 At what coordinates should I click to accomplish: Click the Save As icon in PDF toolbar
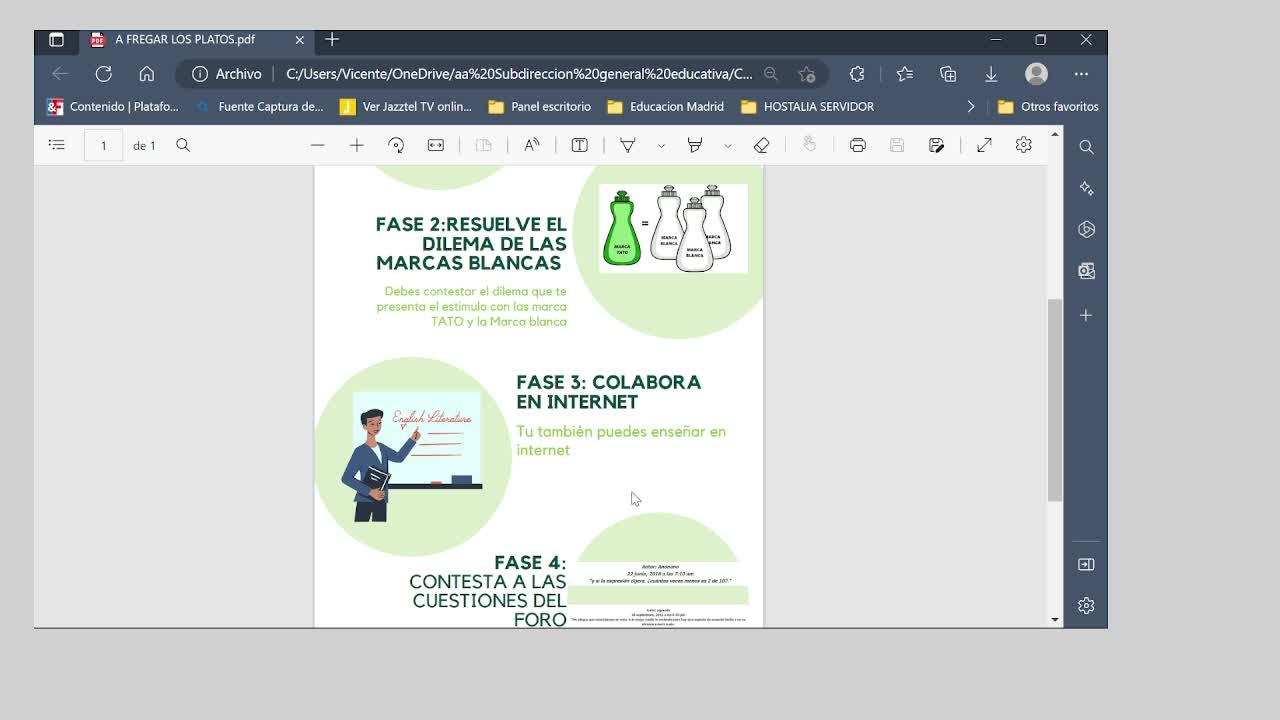click(936, 145)
